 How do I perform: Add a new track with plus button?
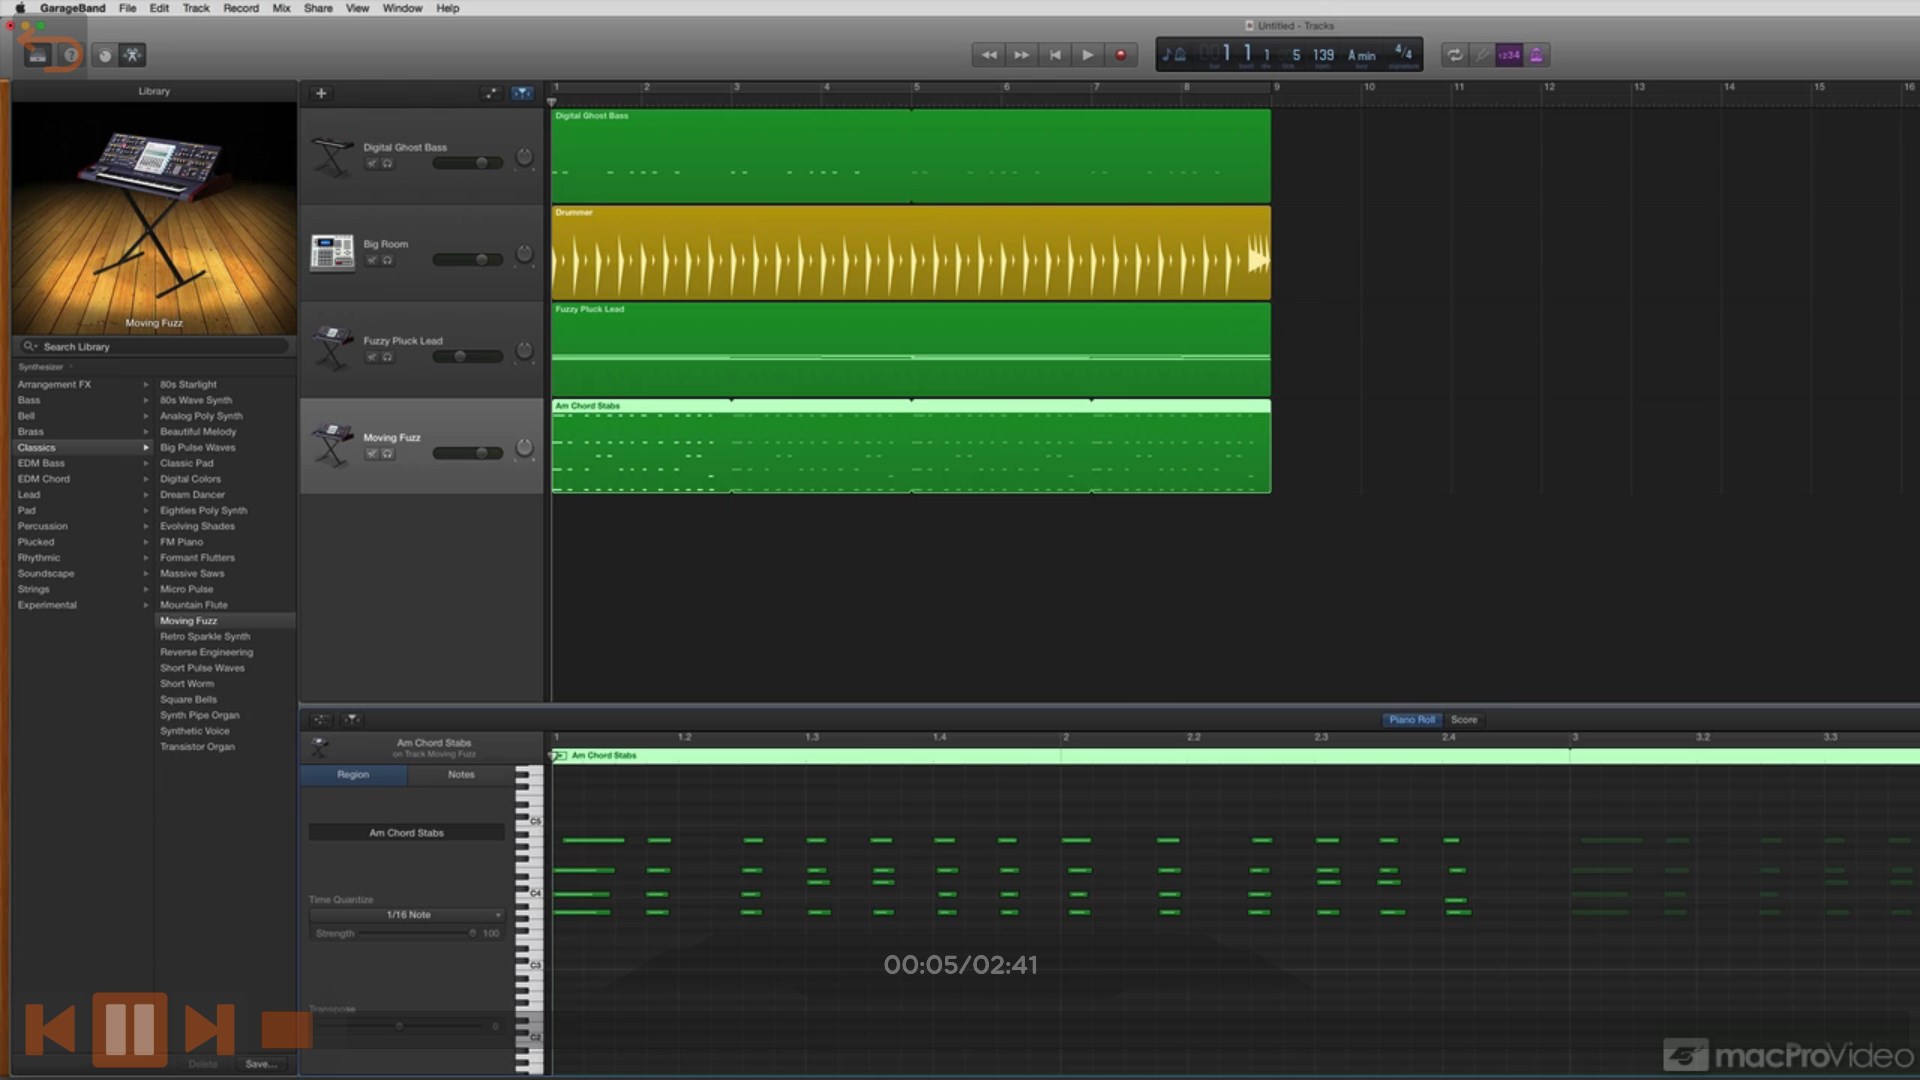321,93
